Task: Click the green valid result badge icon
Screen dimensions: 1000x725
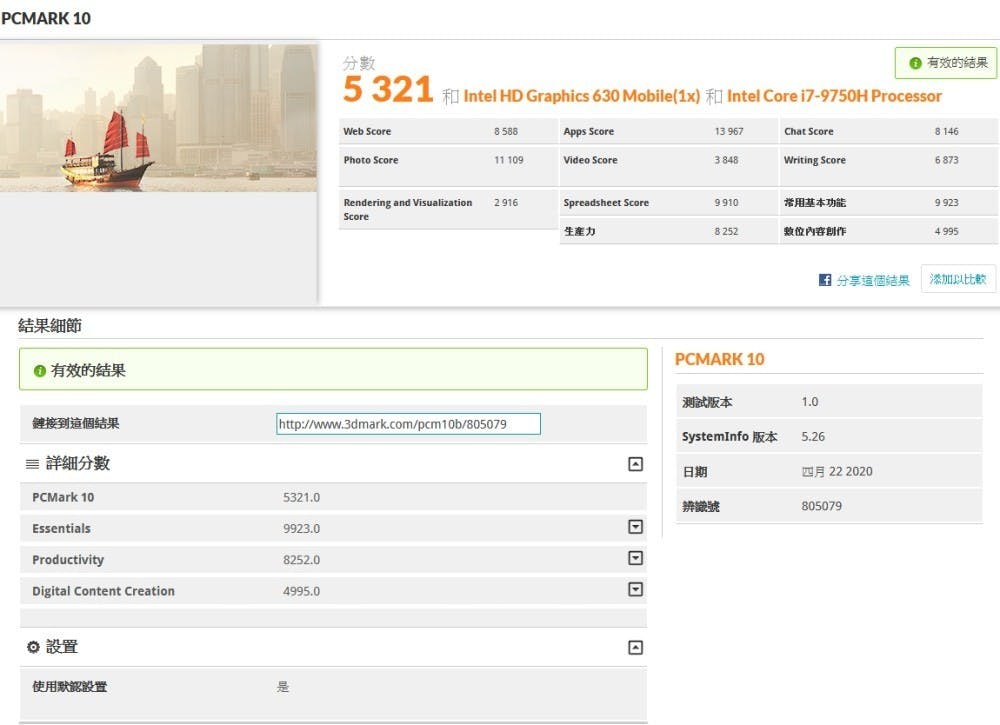Action: [x=915, y=64]
